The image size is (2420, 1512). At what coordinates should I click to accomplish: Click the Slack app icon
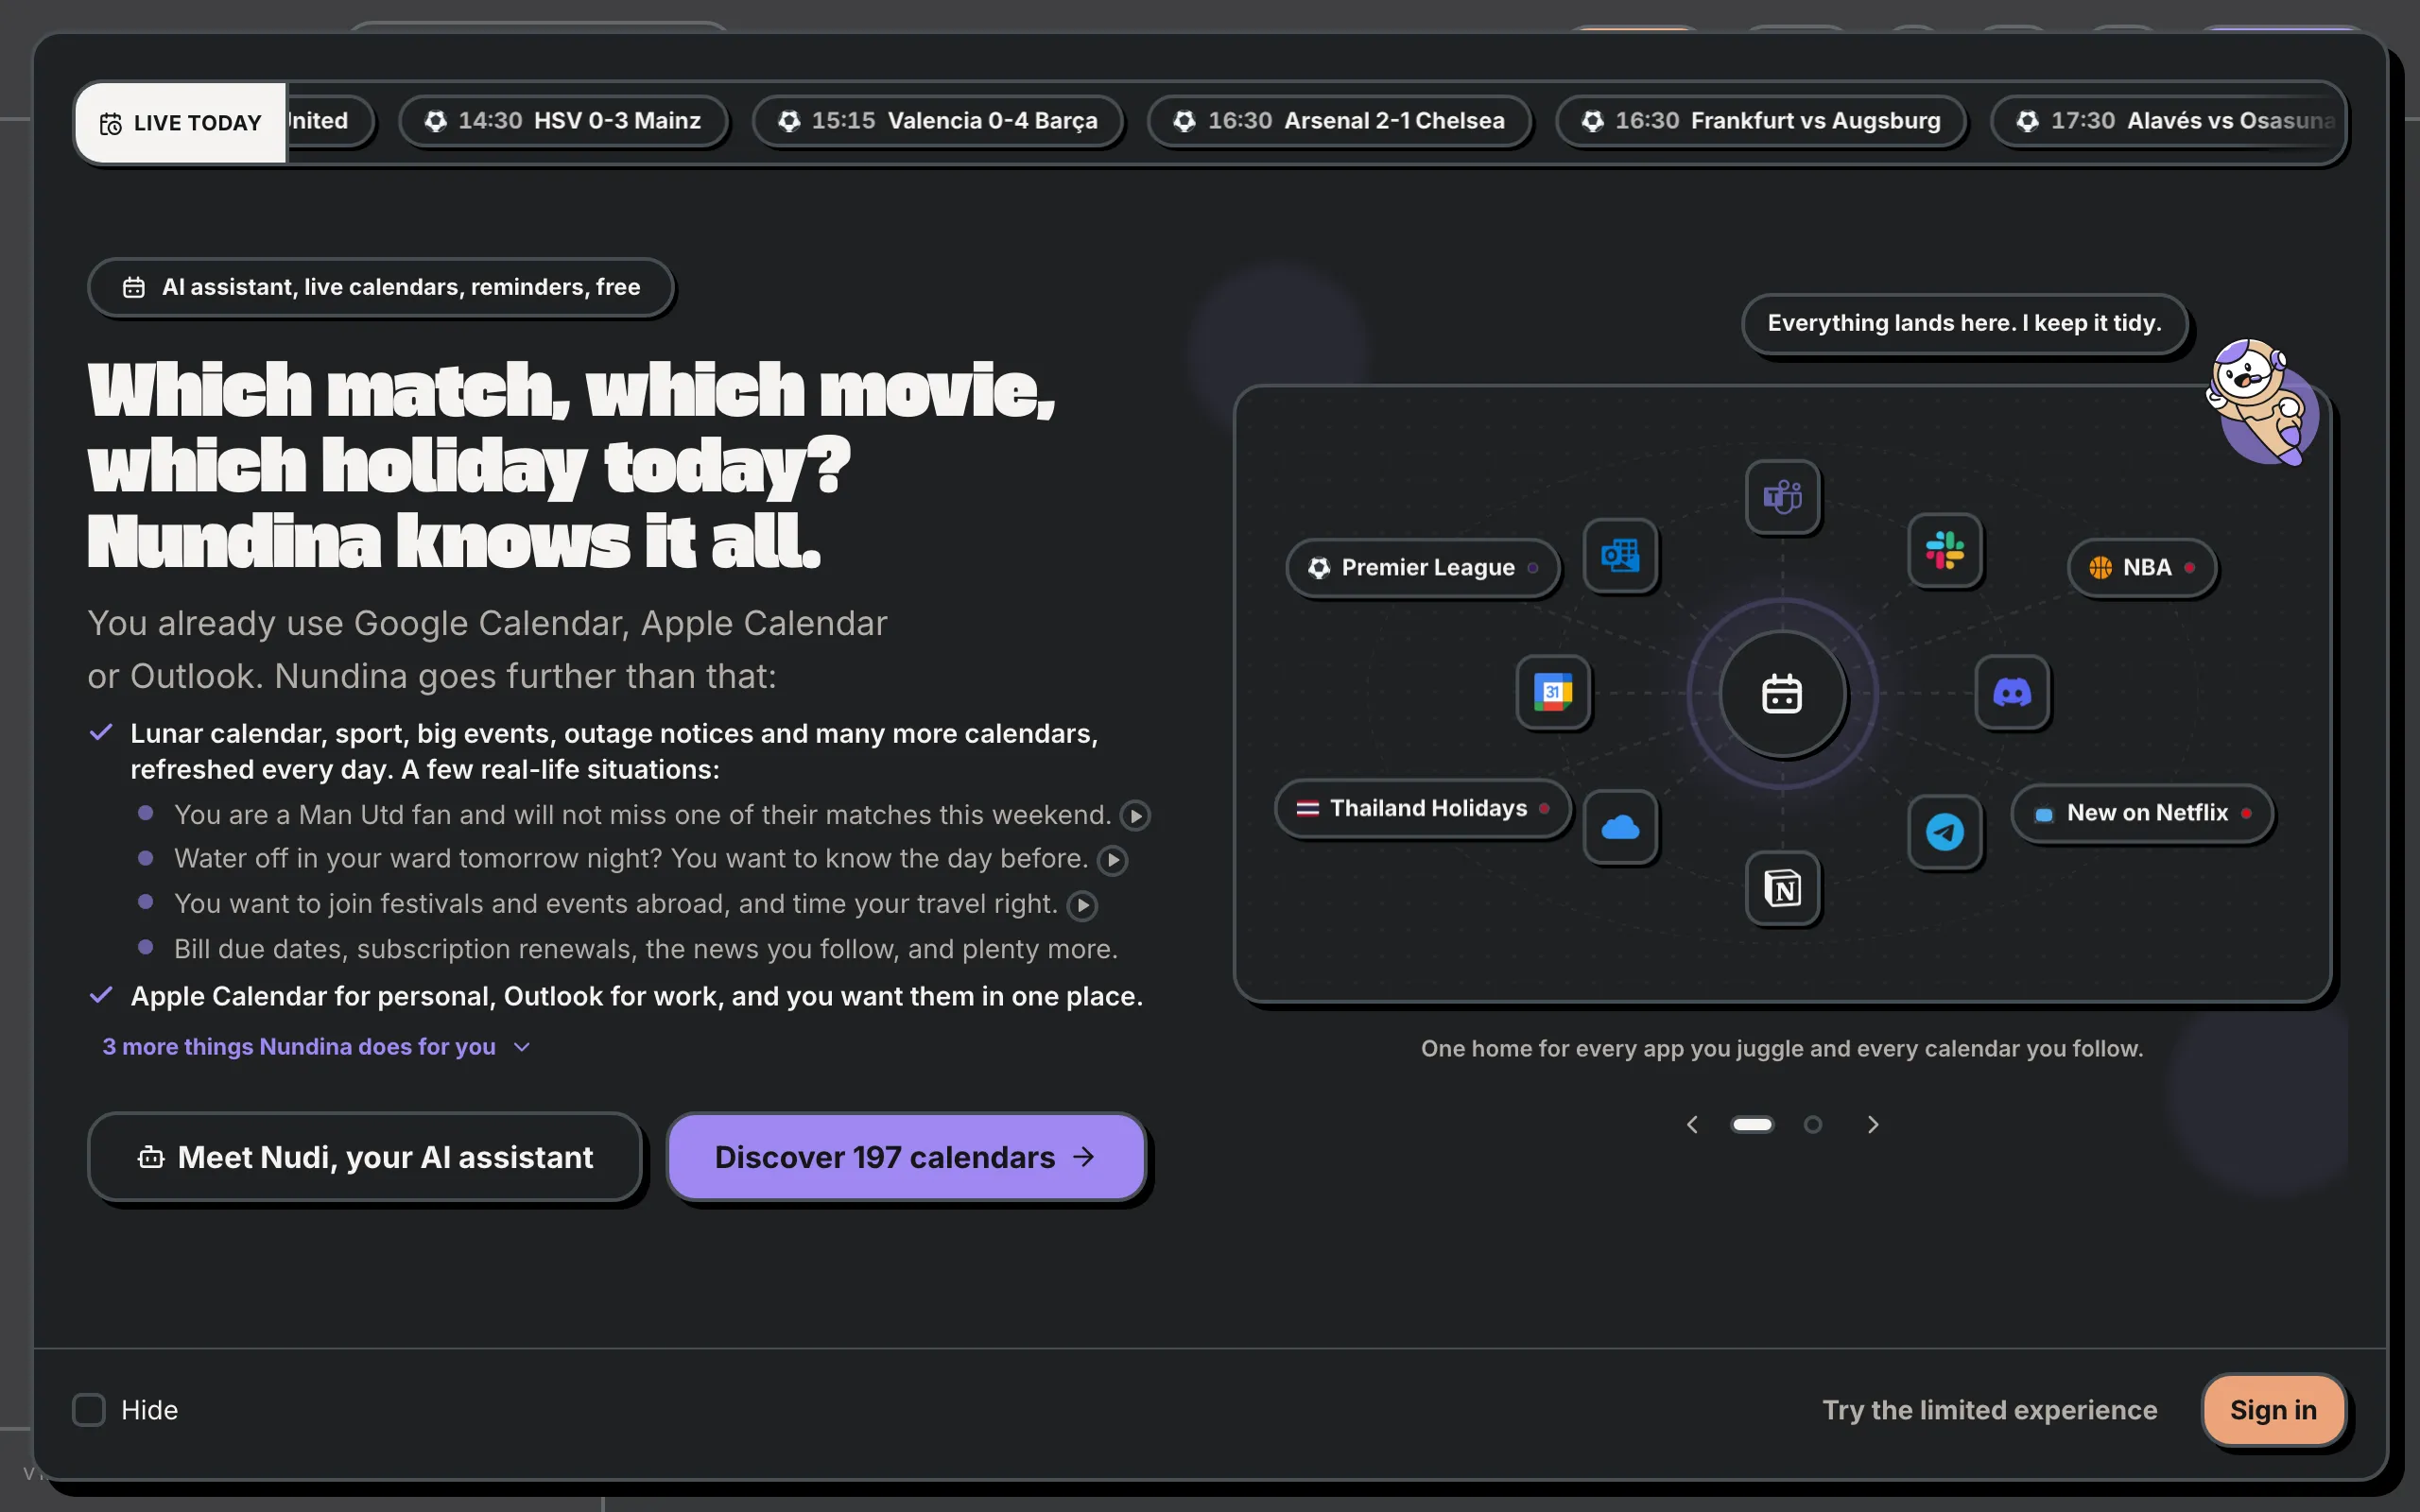(x=1944, y=550)
